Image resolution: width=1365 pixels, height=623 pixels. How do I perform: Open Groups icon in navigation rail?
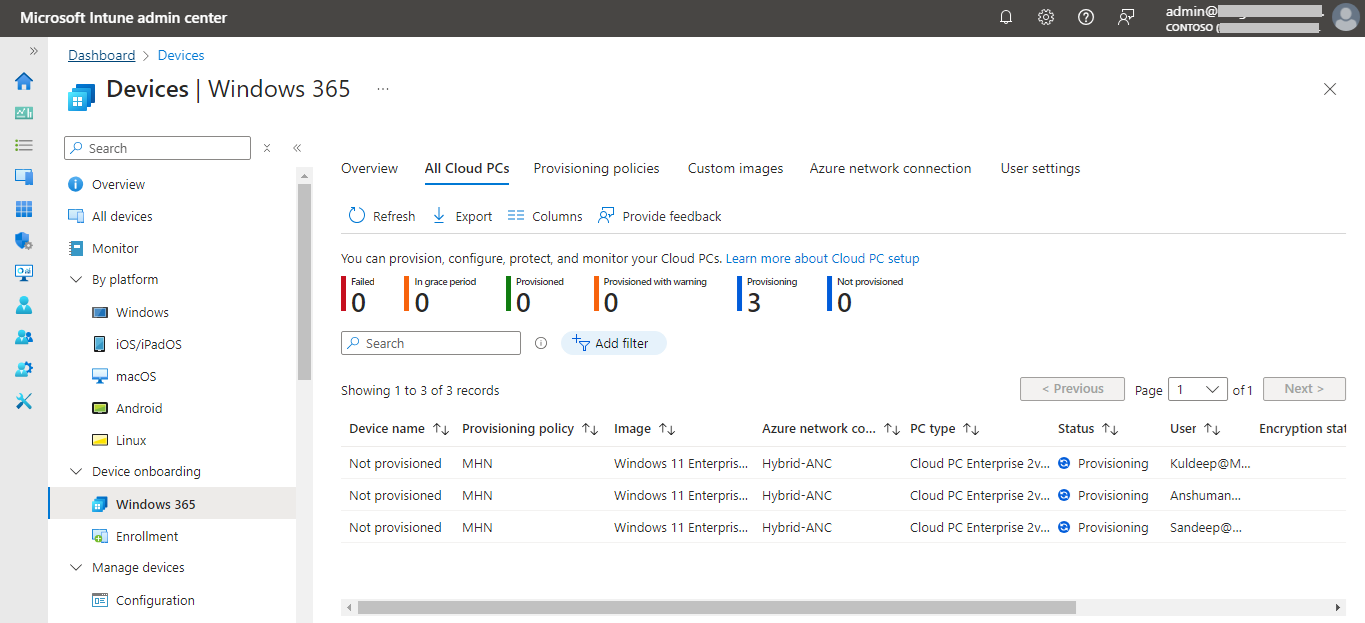pos(24,337)
